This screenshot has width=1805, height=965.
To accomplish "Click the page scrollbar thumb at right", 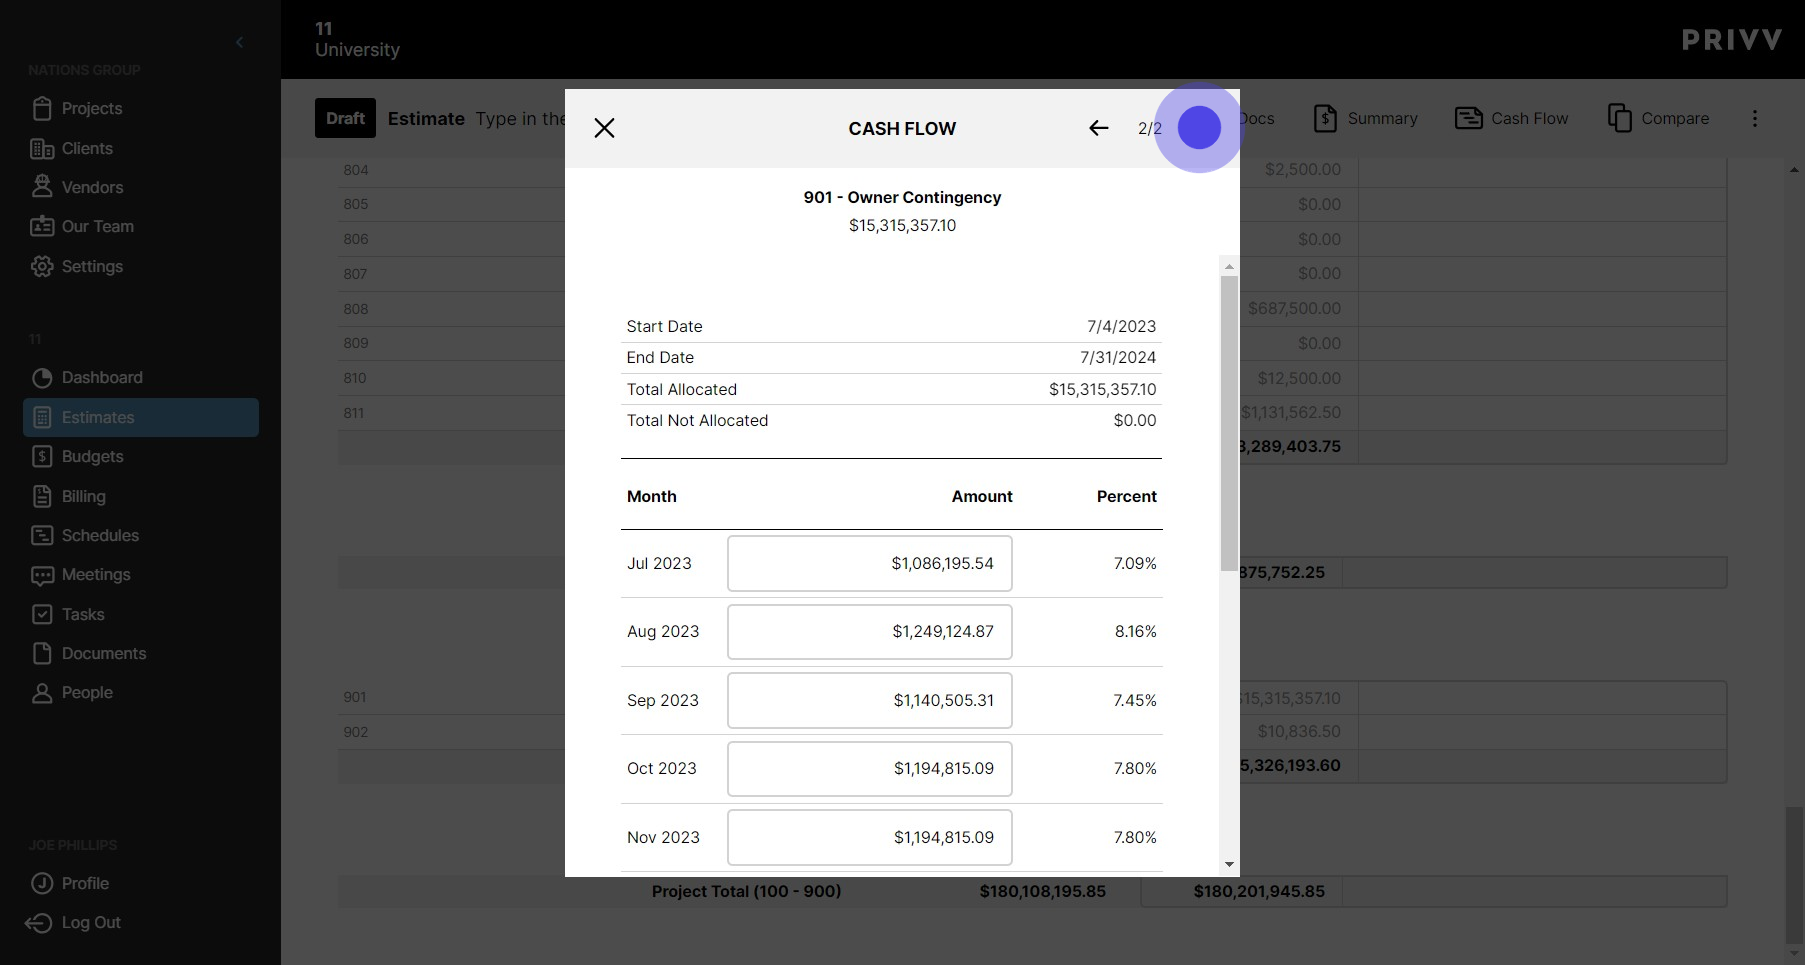I will pos(1794,874).
